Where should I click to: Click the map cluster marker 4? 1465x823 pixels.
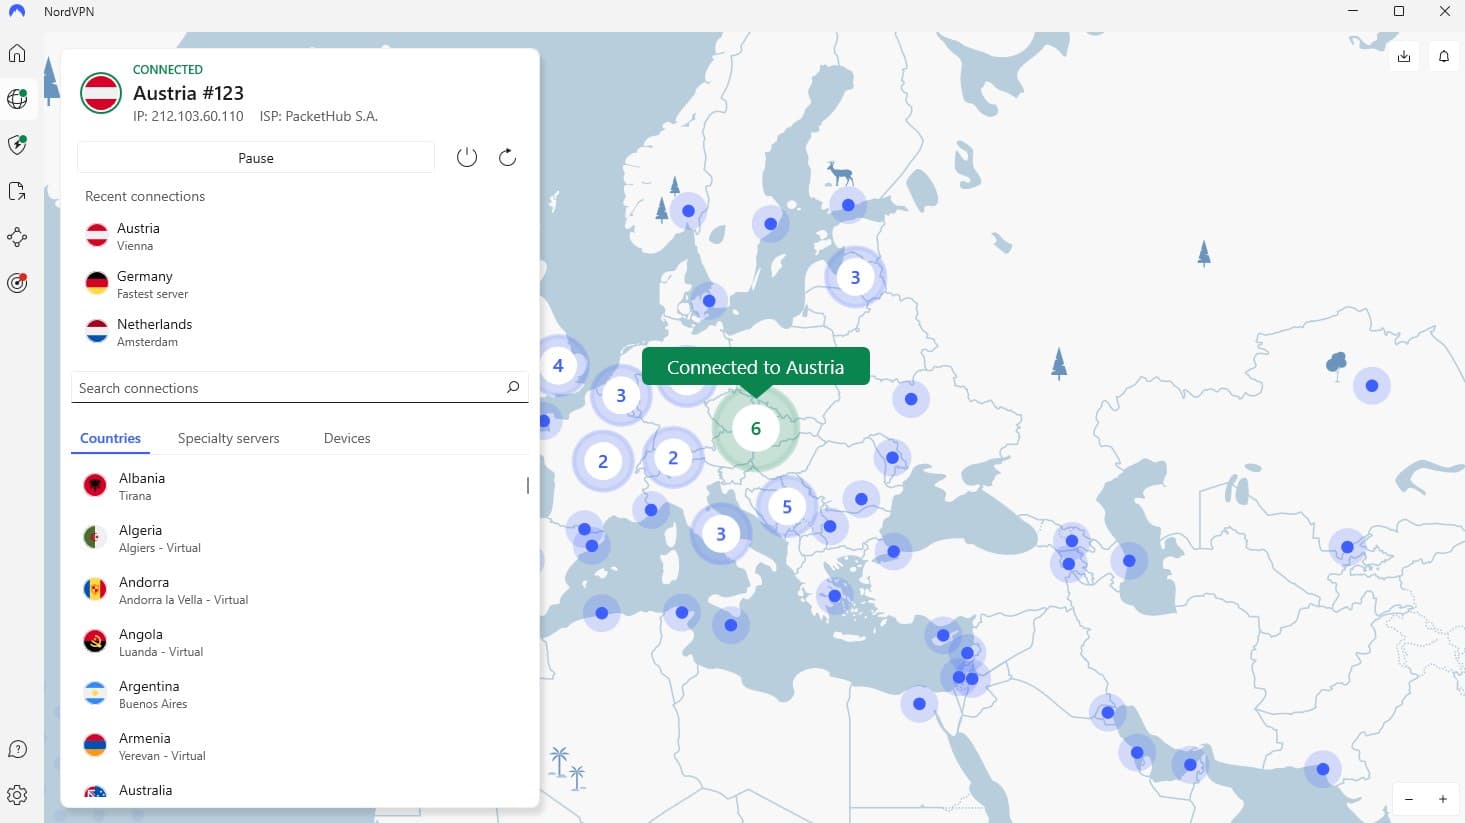[x=558, y=366]
